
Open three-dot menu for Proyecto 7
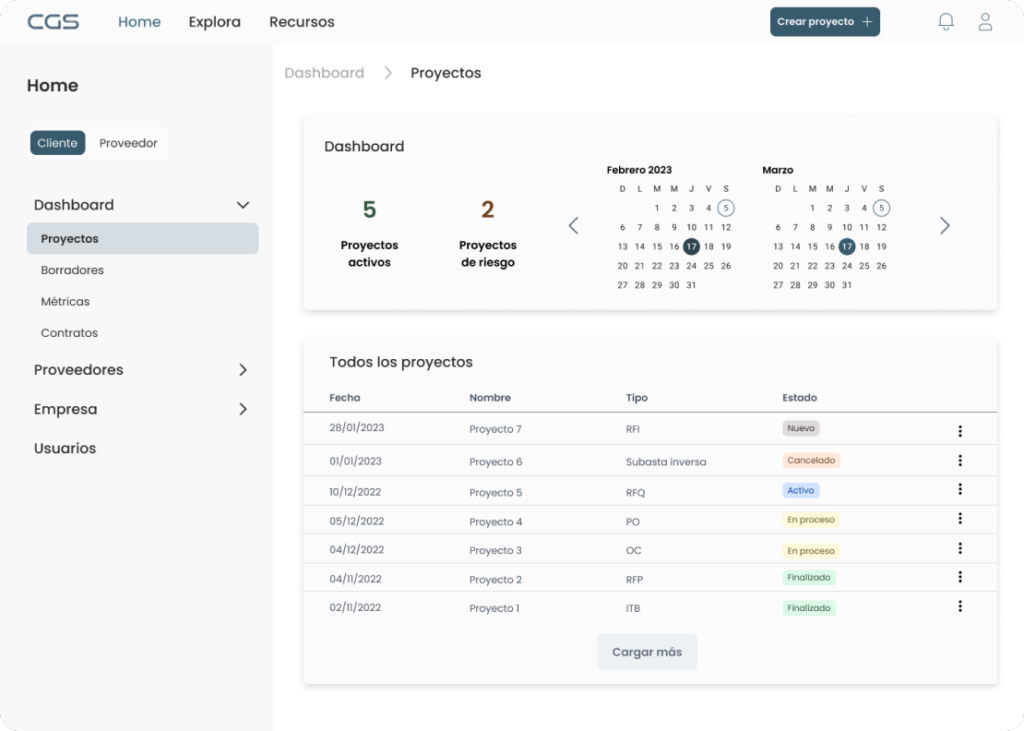960,431
